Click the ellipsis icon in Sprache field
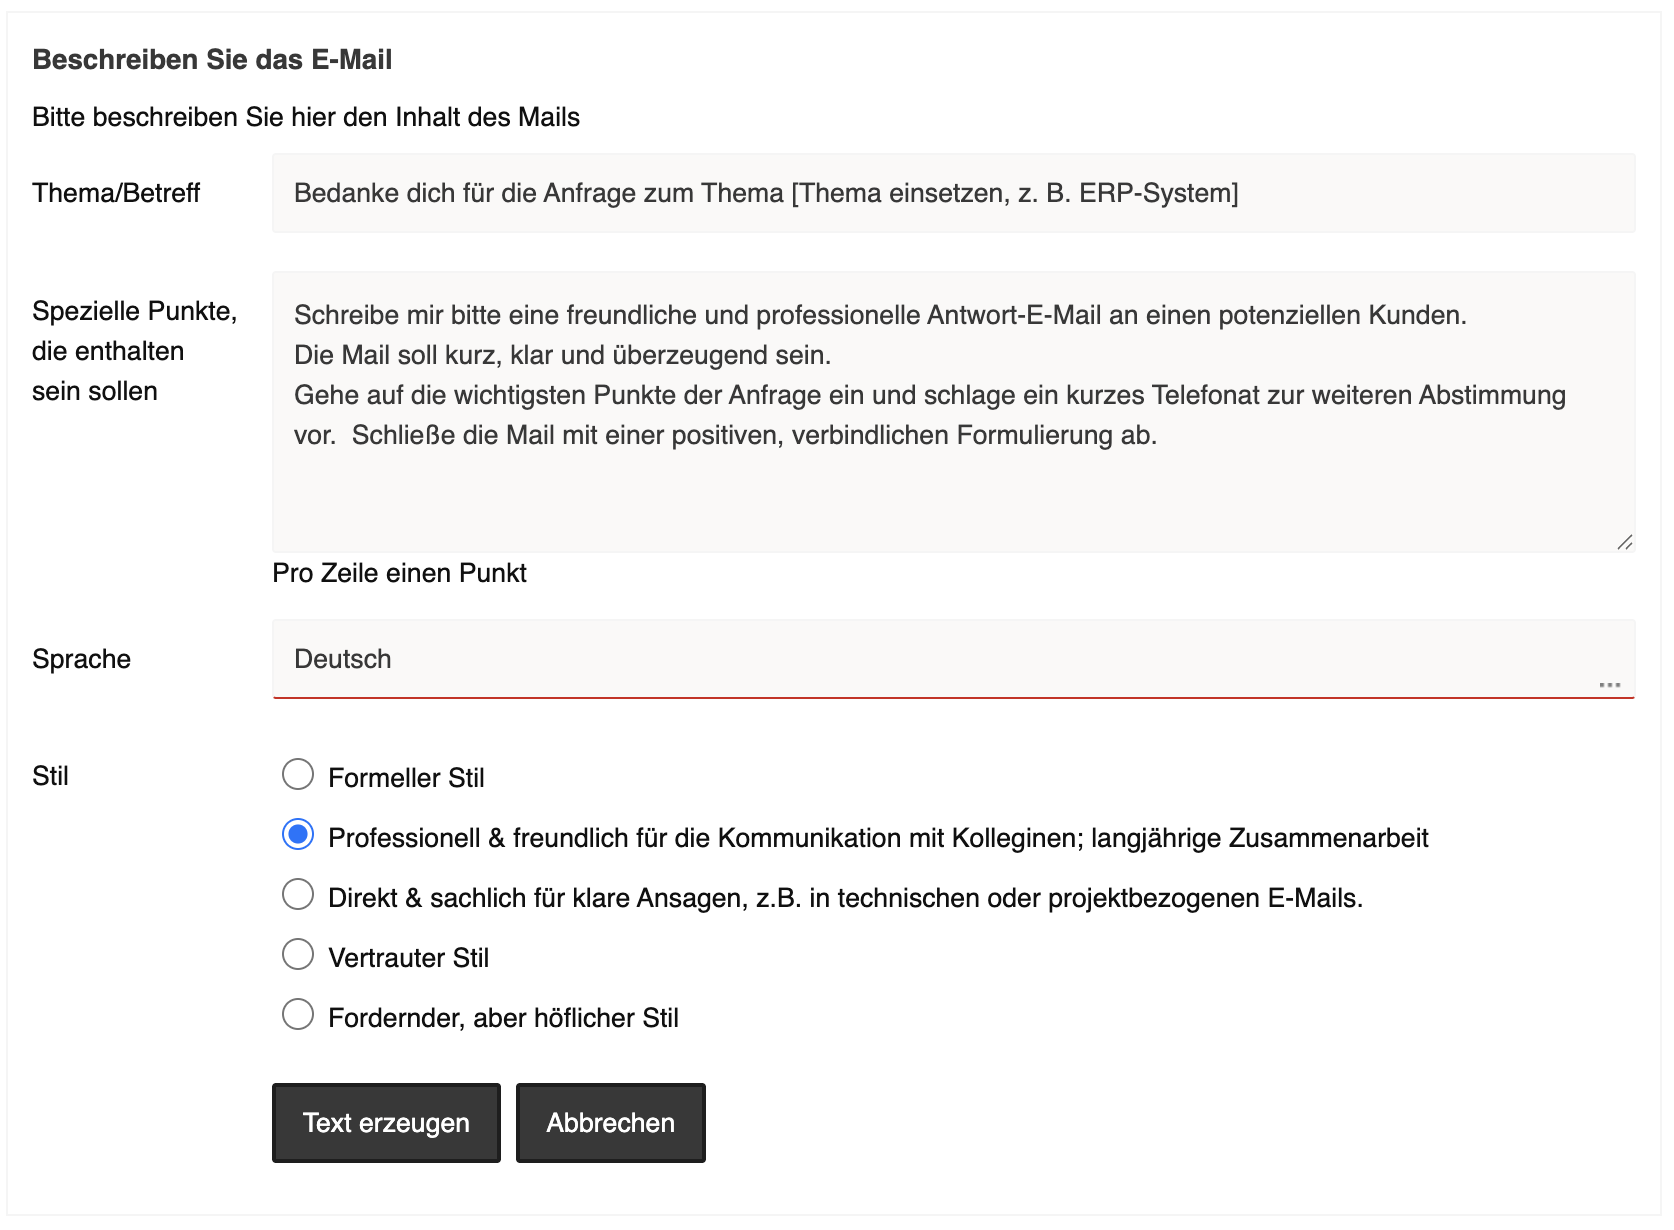Image resolution: width=1674 pixels, height=1230 pixels. (x=1609, y=685)
